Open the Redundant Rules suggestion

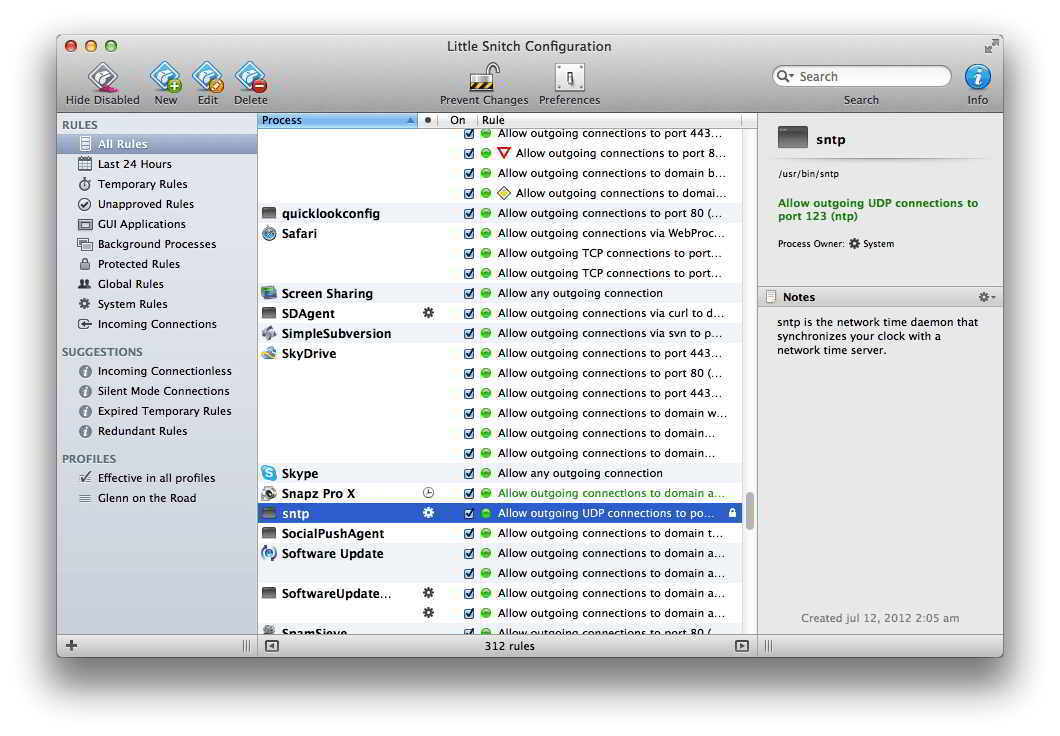coord(142,431)
